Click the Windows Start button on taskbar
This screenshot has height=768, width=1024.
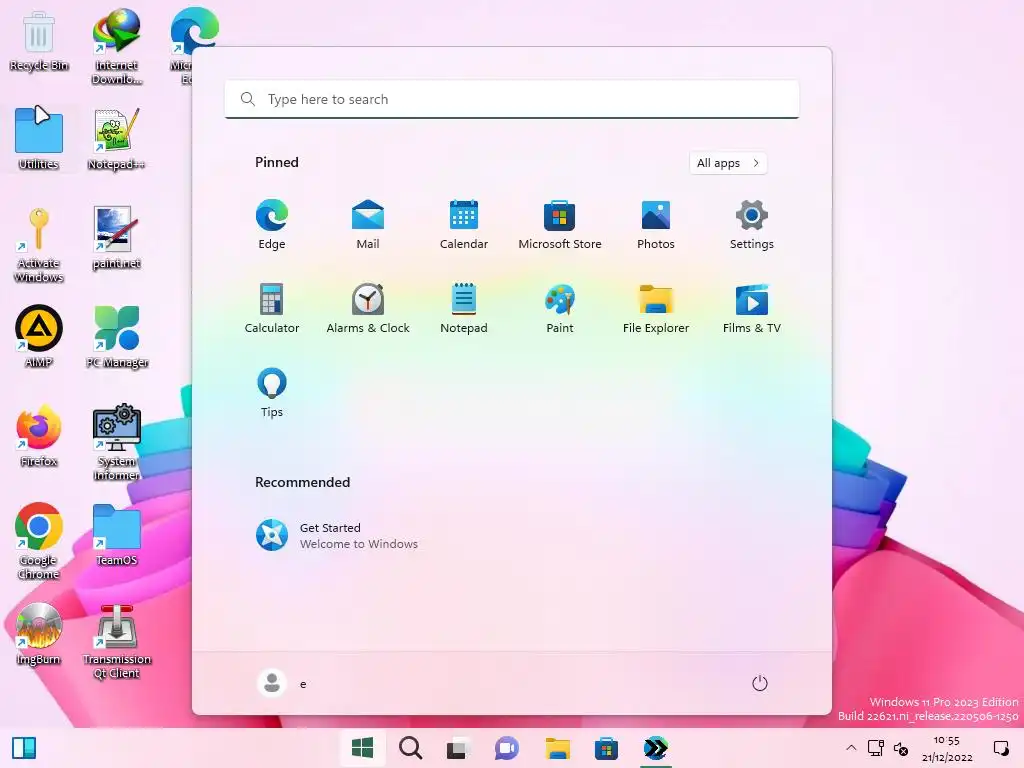[362, 748]
